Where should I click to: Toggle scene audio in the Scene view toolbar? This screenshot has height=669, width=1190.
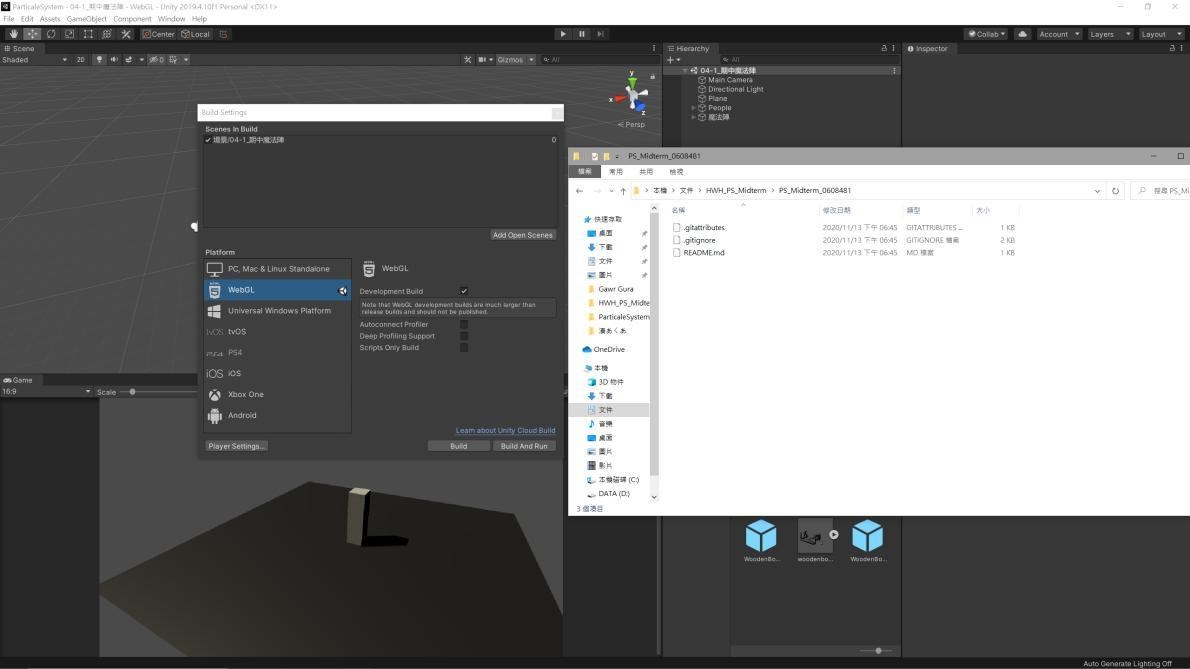point(114,59)
